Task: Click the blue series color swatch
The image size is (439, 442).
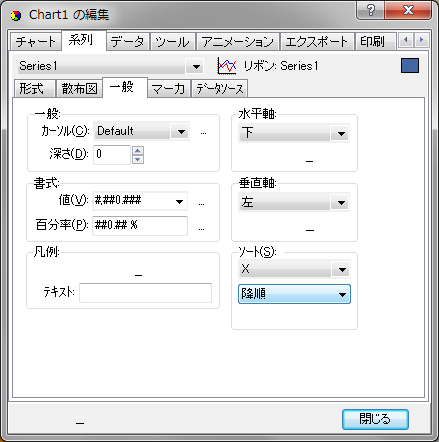Action: point(410,66)
